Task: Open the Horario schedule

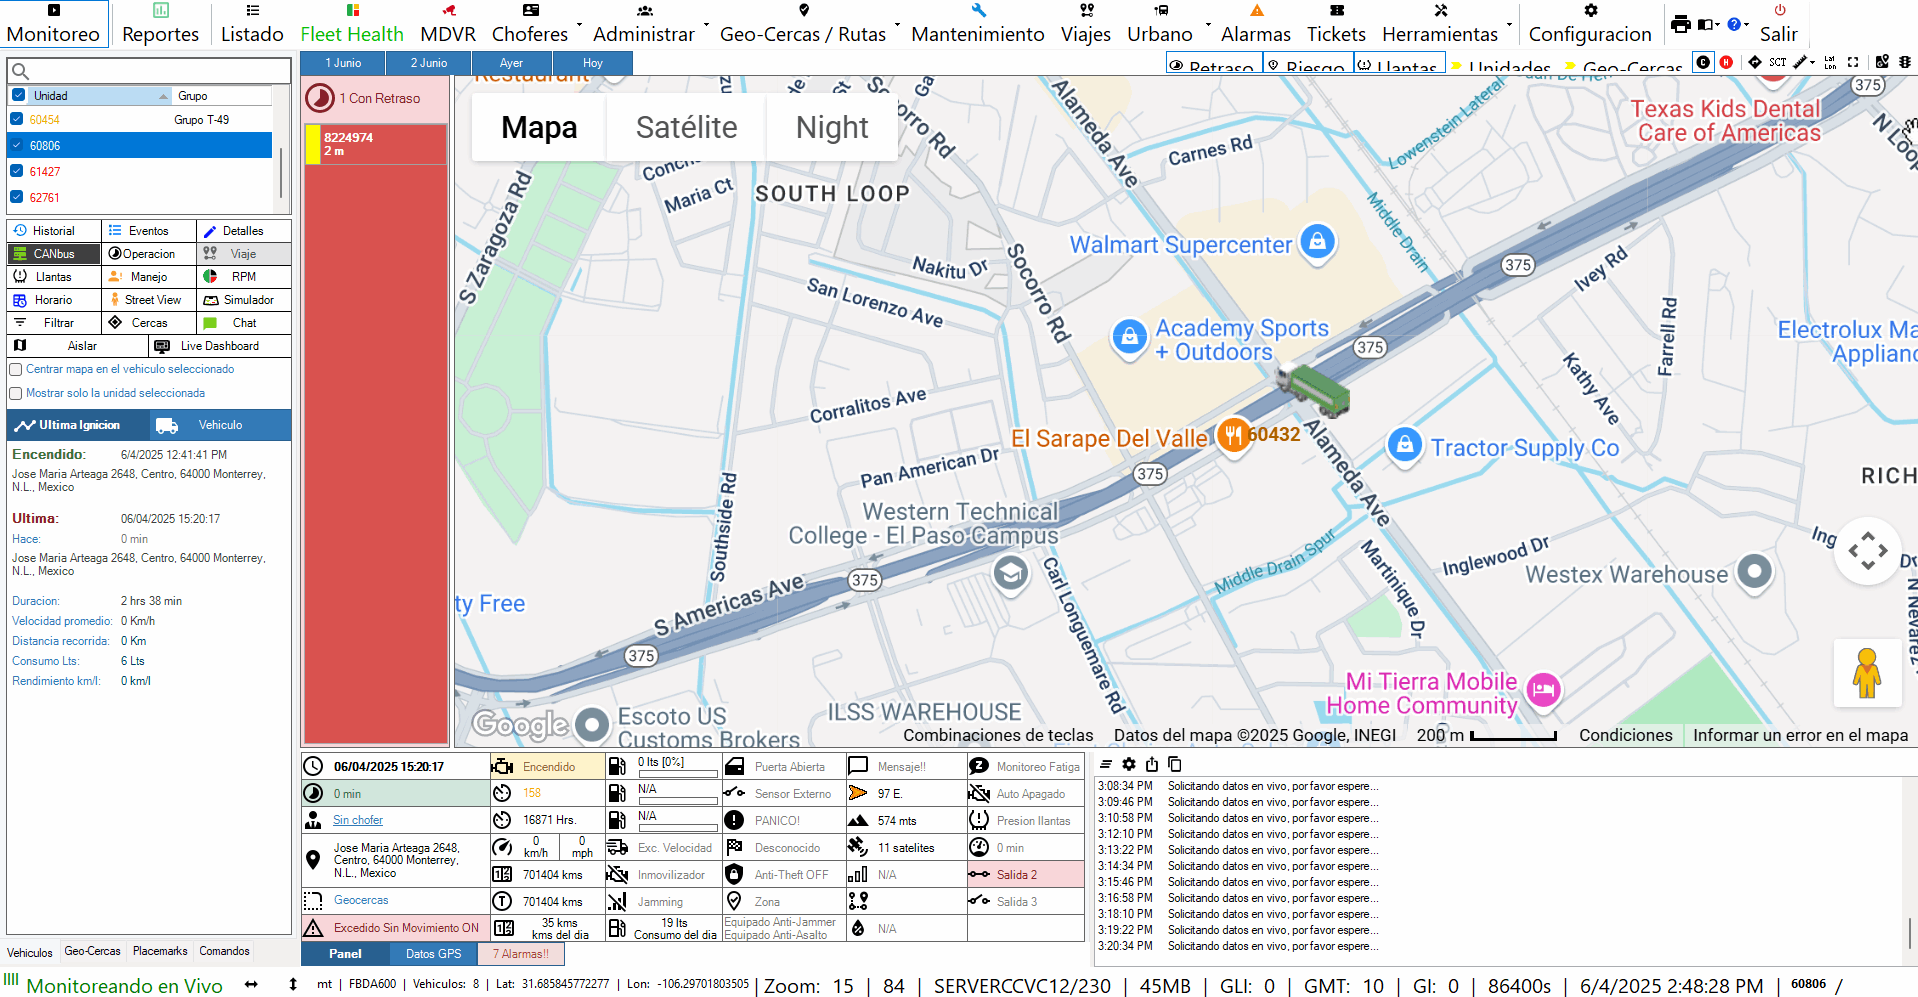Action: [54, 300]
